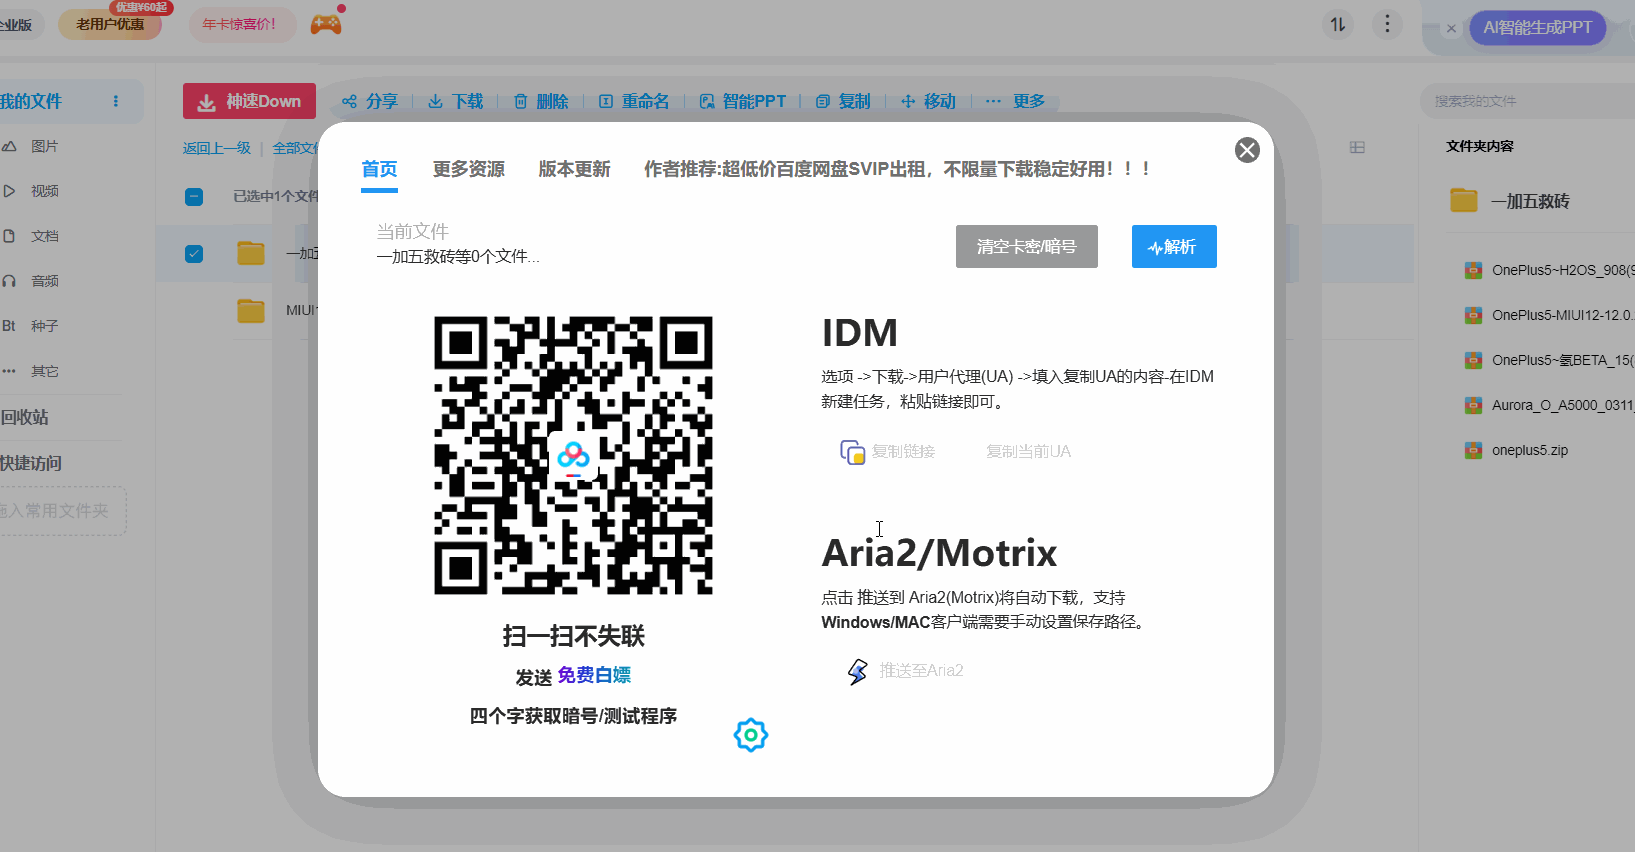Click the Aurora_O_A5000 archive icon
This screenshot has height=852, width=1635.
(1473, 405)
